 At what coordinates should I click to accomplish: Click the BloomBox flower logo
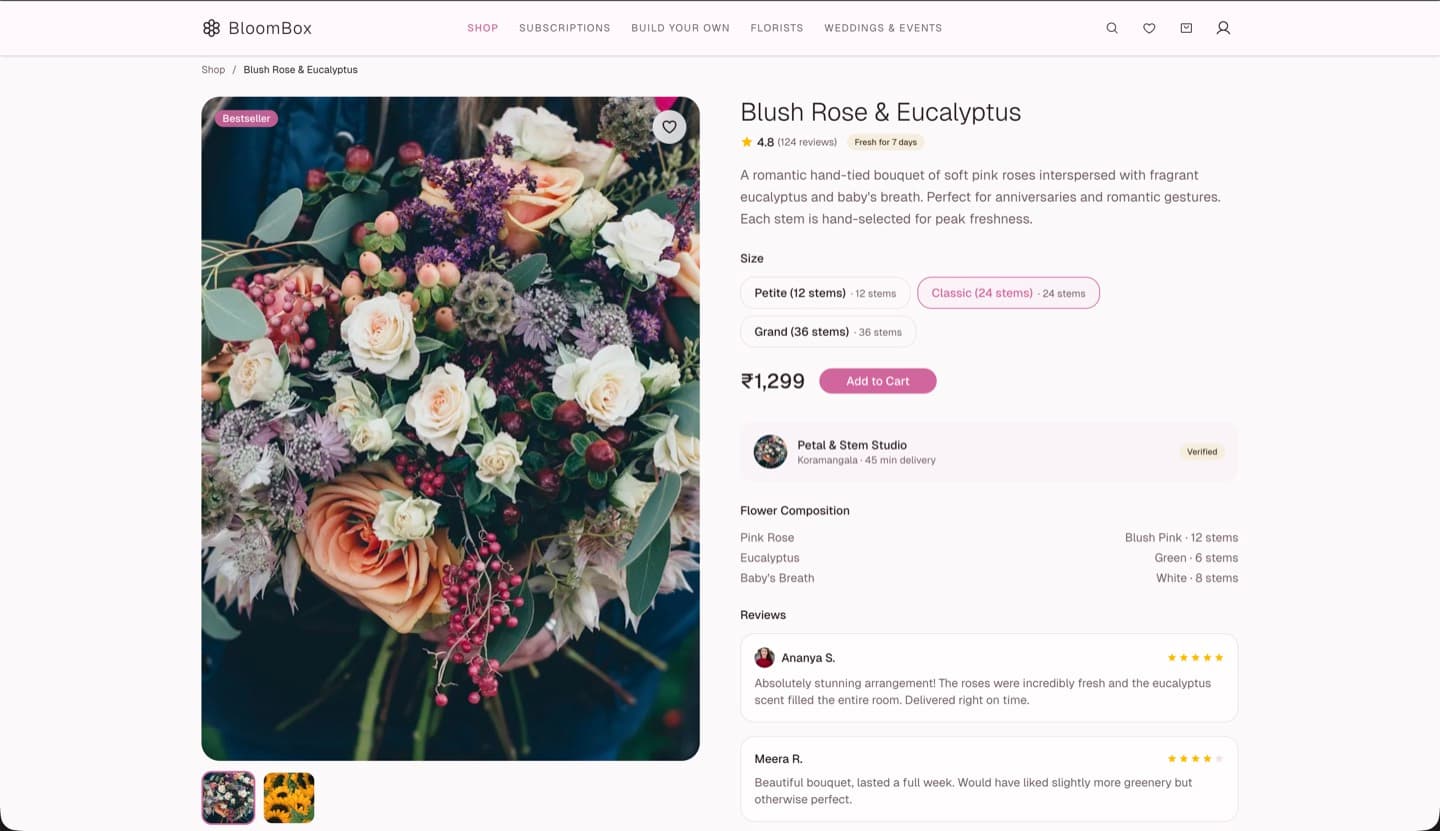[211, 28]
